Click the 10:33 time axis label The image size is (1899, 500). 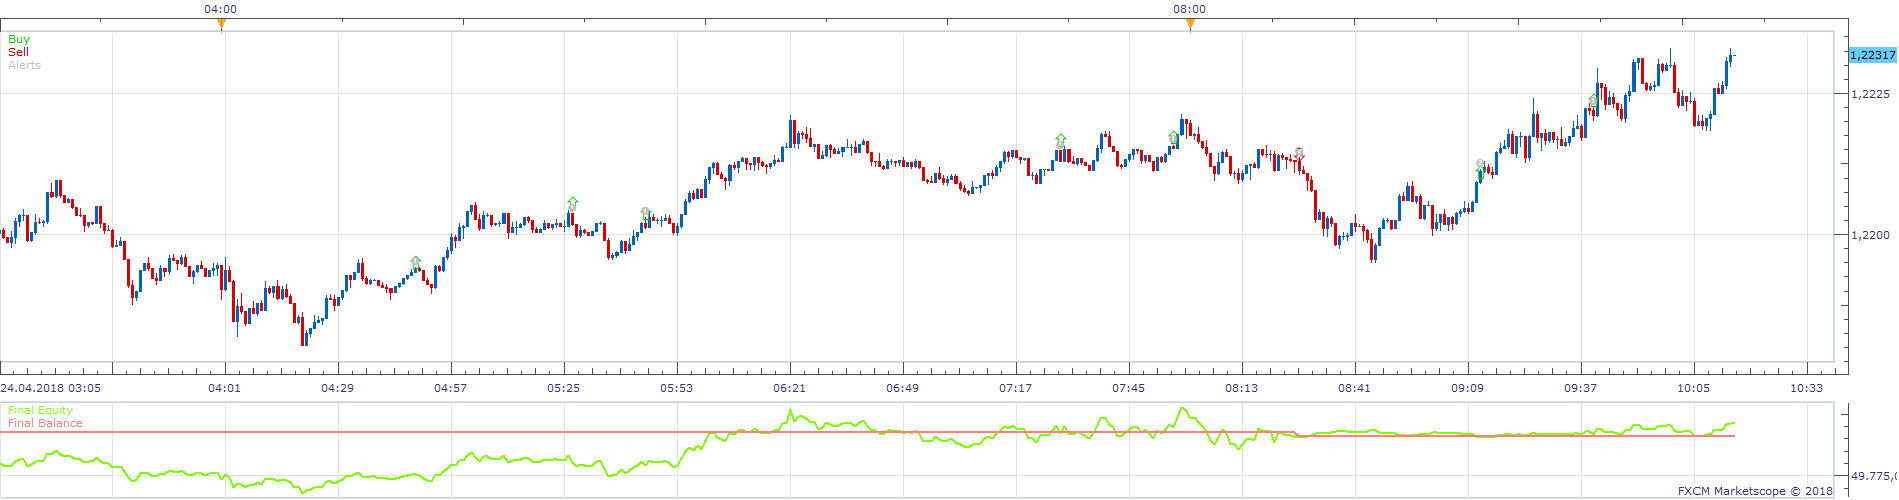tap(1807, 388)
